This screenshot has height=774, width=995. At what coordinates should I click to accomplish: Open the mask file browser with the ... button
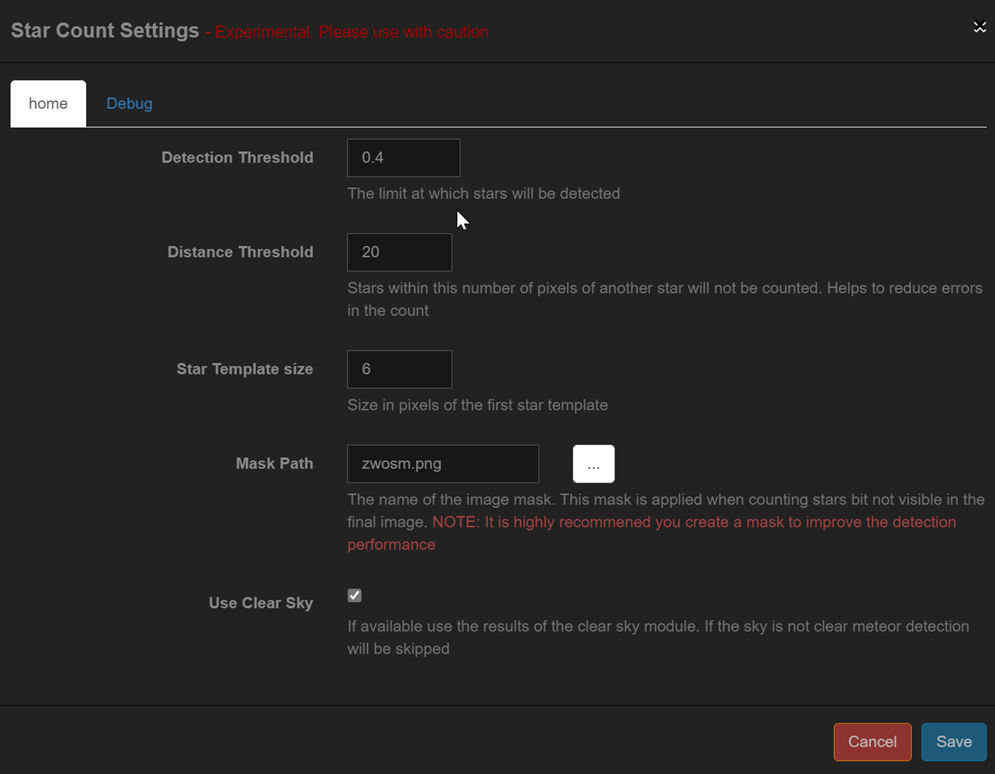593,463
